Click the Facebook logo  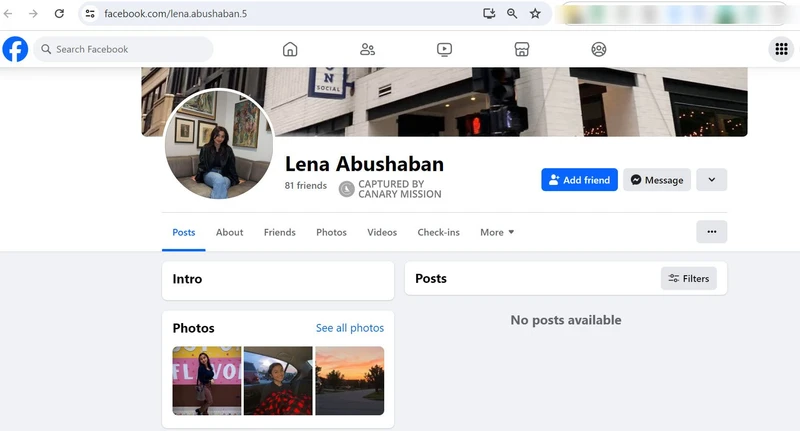[x=15, y=49]
